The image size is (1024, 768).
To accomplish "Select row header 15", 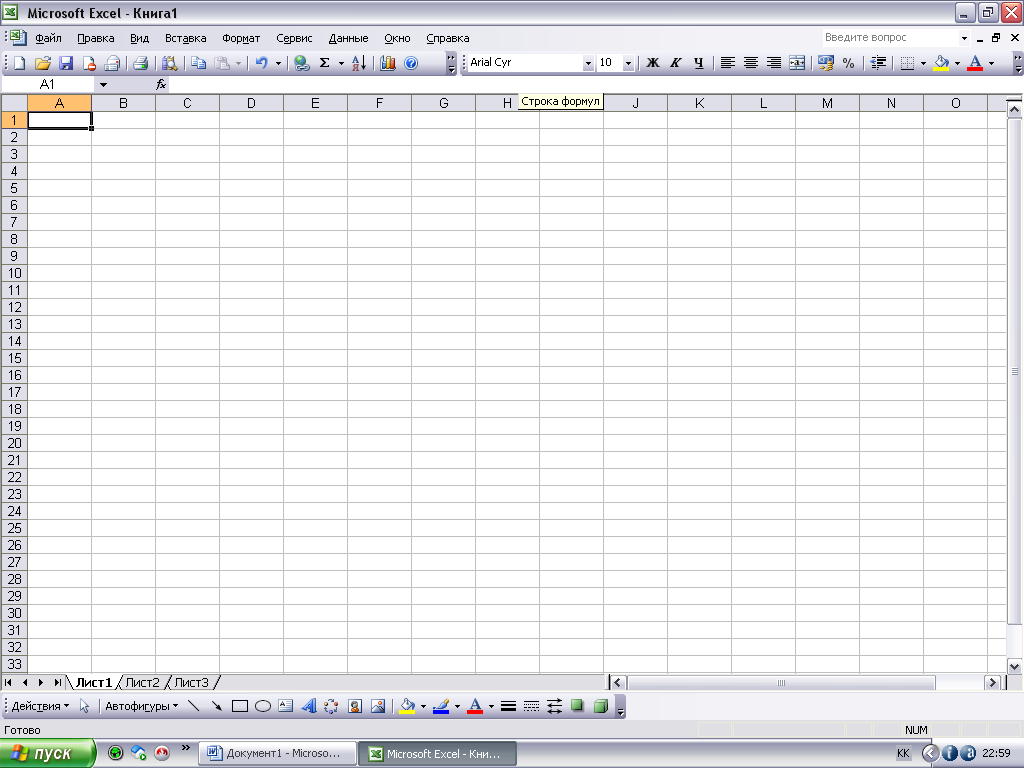I will (x=14, y=358).
